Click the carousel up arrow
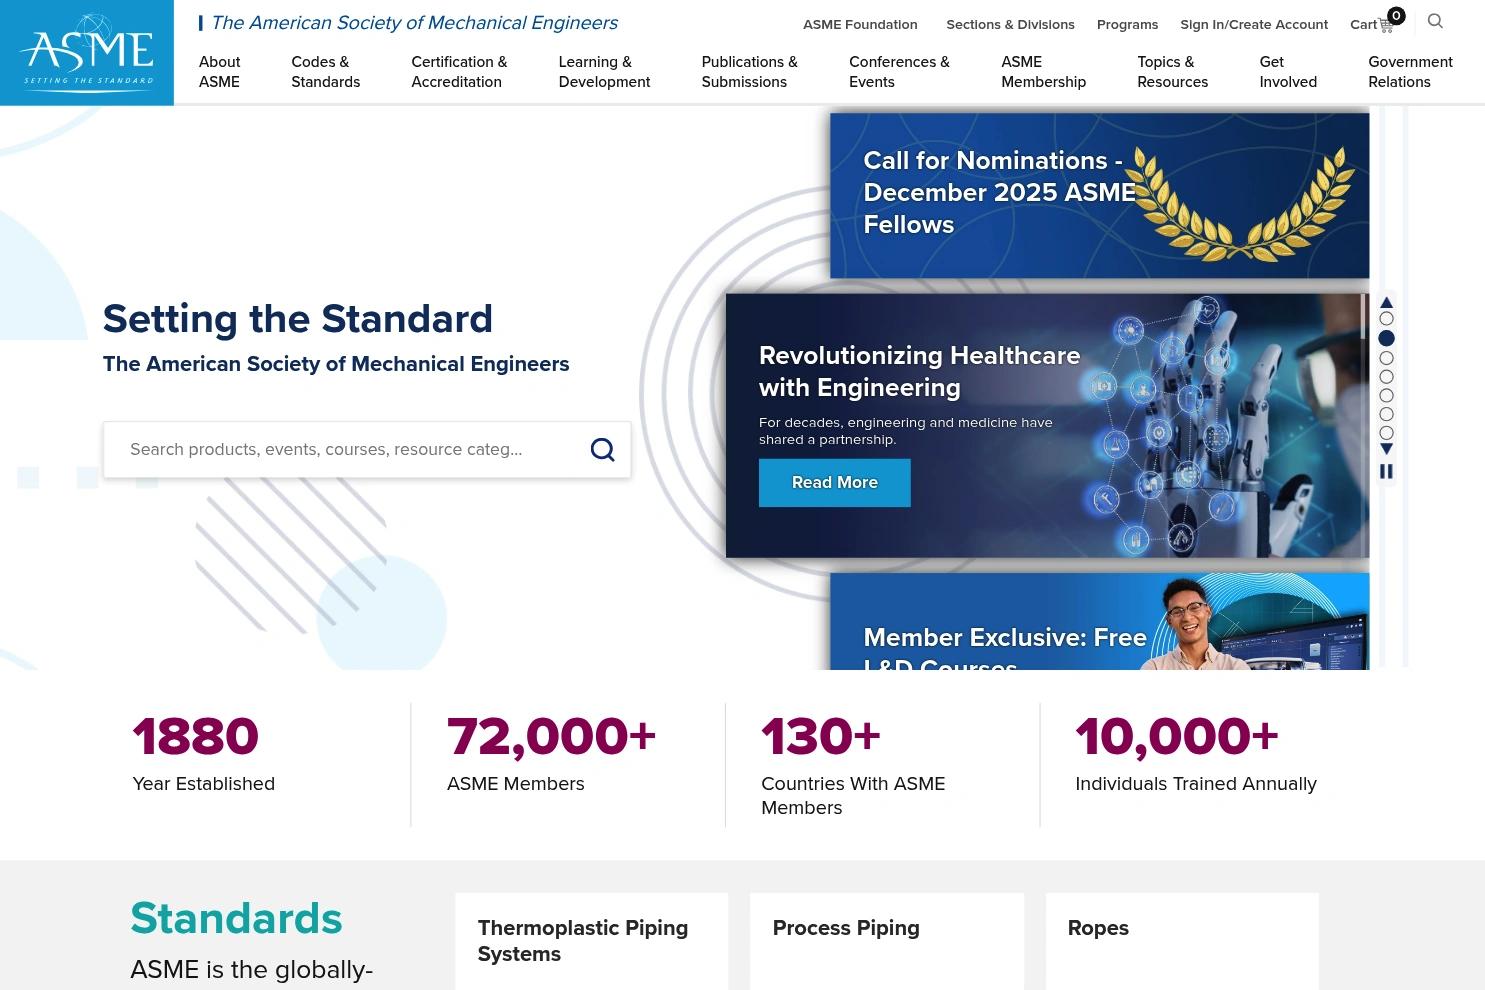 (x=1386, y=301)
